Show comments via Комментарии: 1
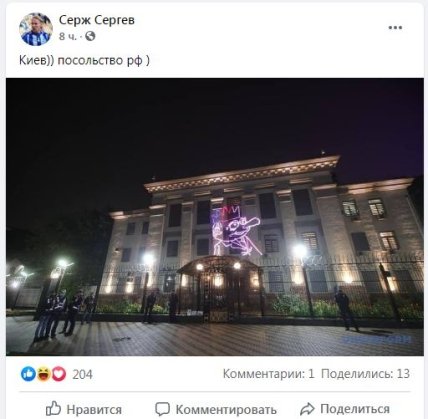The width and height of the screenshot is (428, 419). [269, 374]
